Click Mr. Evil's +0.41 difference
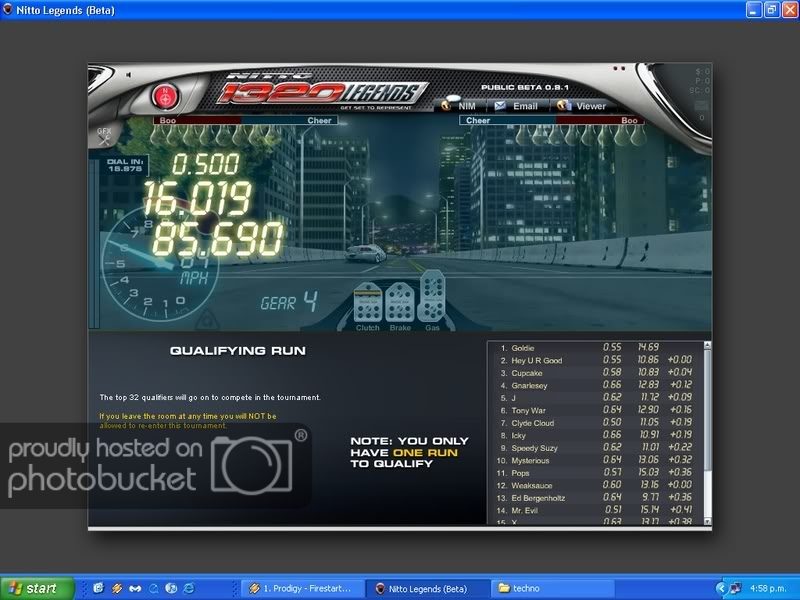 click(x=681, y=510)
